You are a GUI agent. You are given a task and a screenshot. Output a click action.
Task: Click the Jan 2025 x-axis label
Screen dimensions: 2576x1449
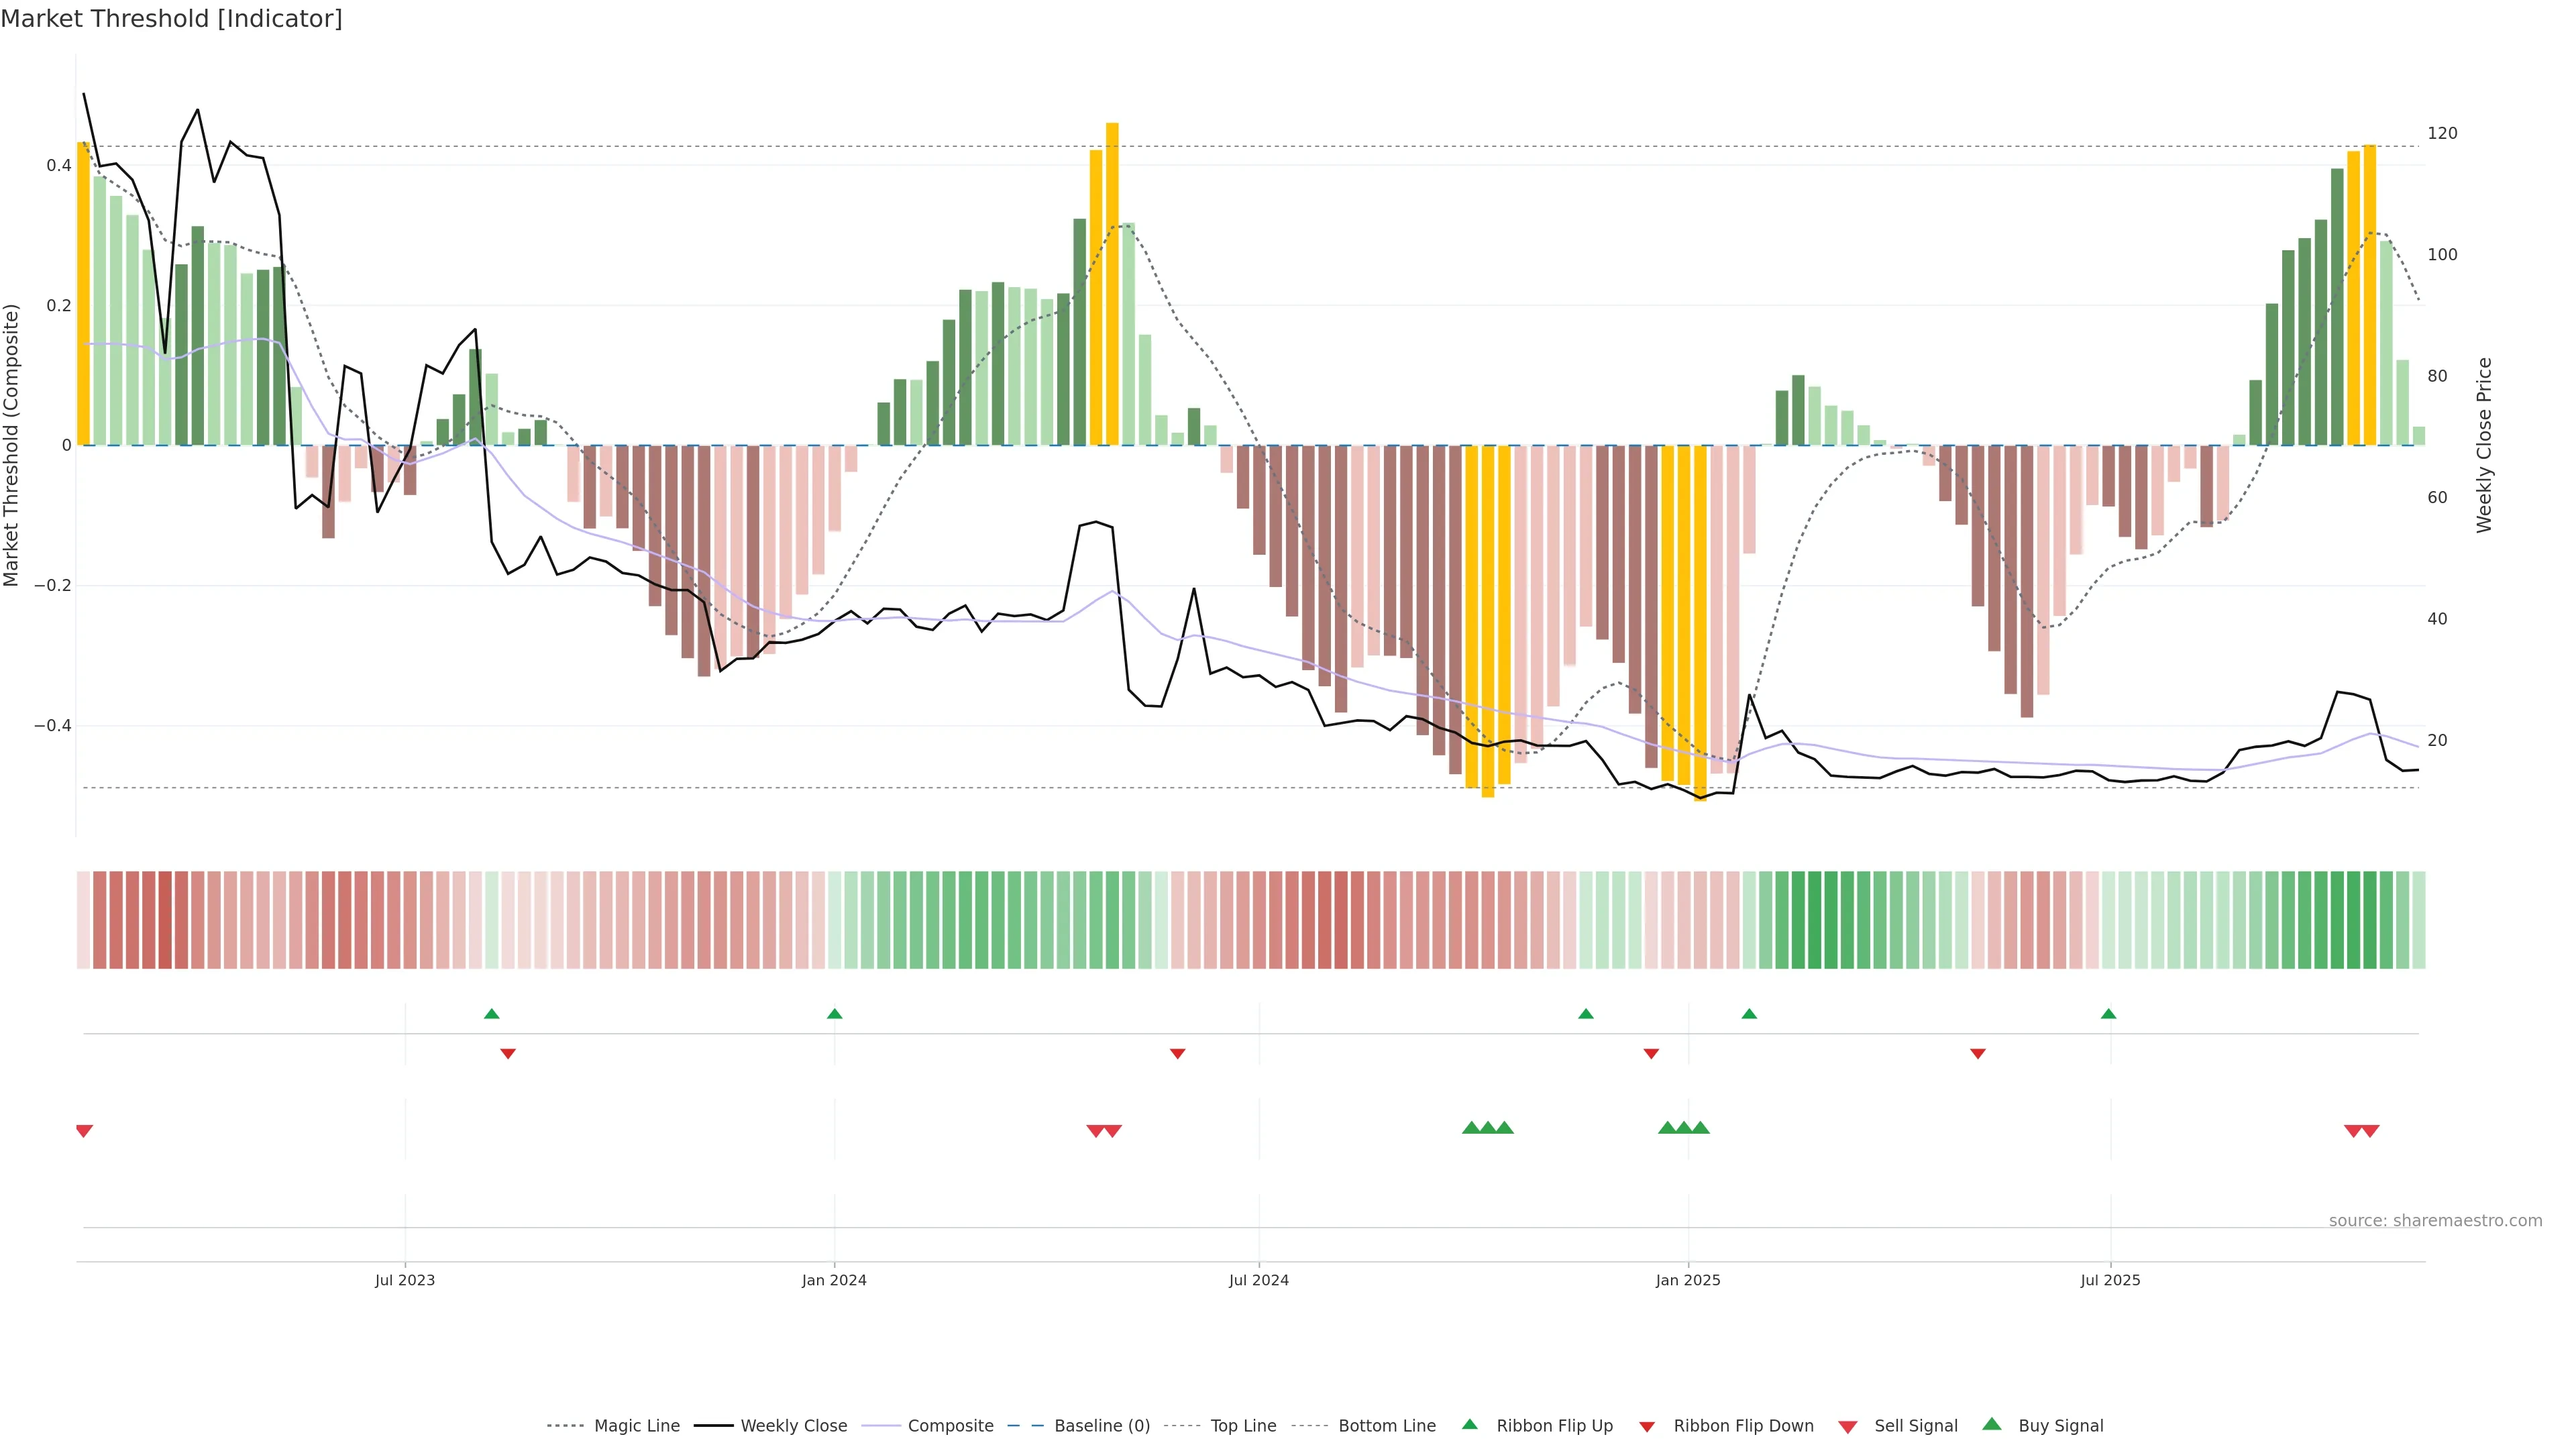point(1688,1280)
